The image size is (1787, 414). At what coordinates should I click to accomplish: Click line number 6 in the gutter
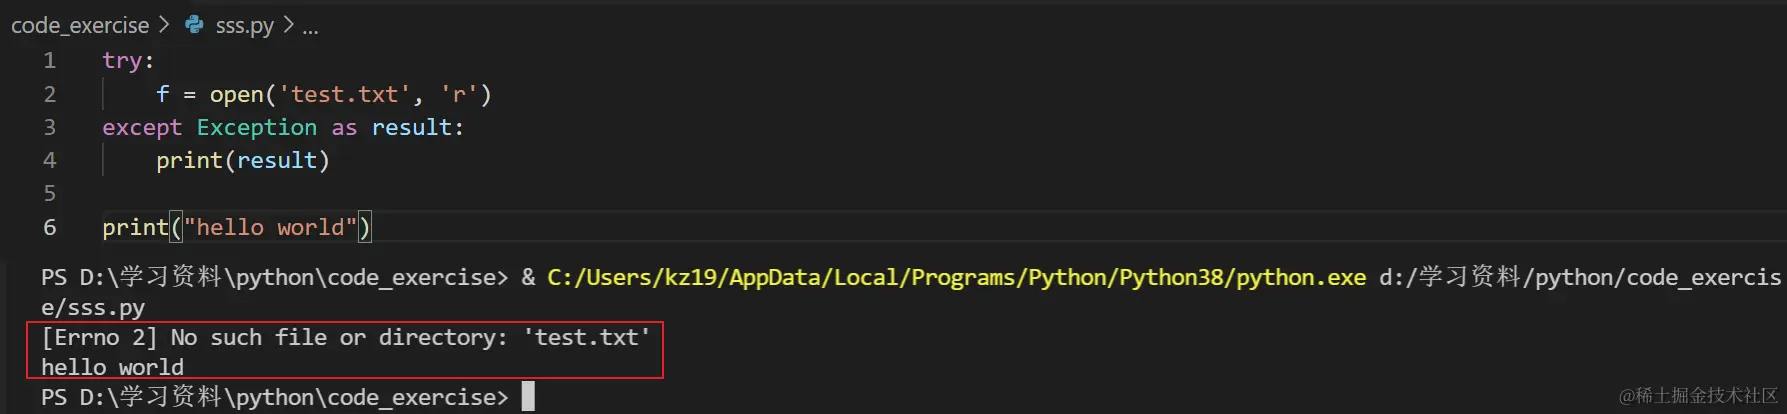point(49,228)
